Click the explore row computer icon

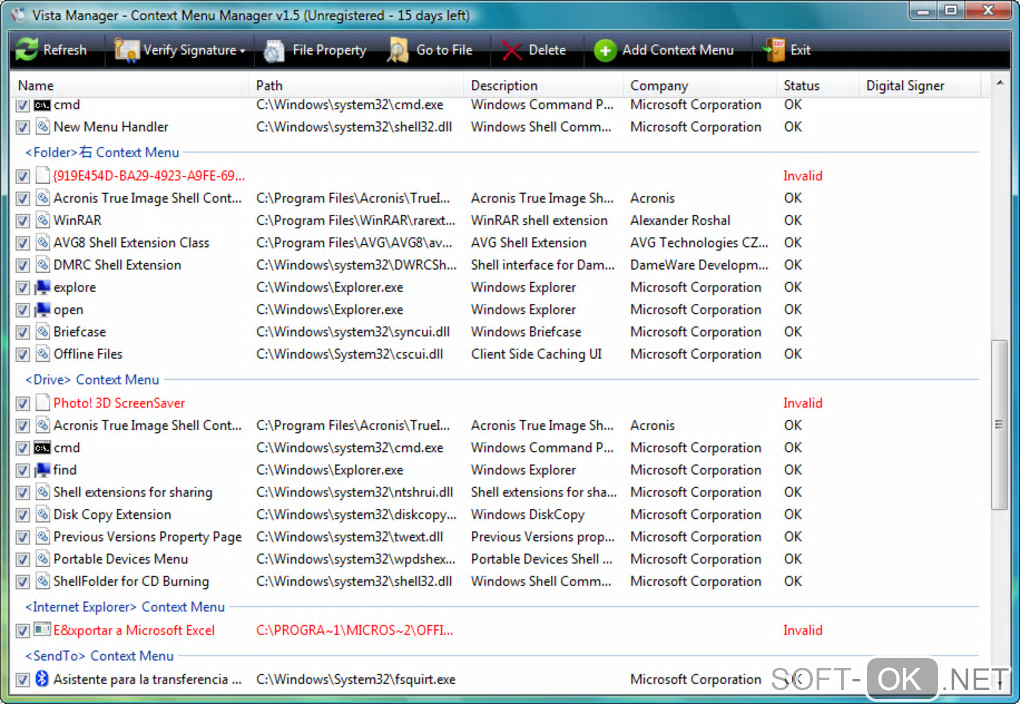point(43,287)
